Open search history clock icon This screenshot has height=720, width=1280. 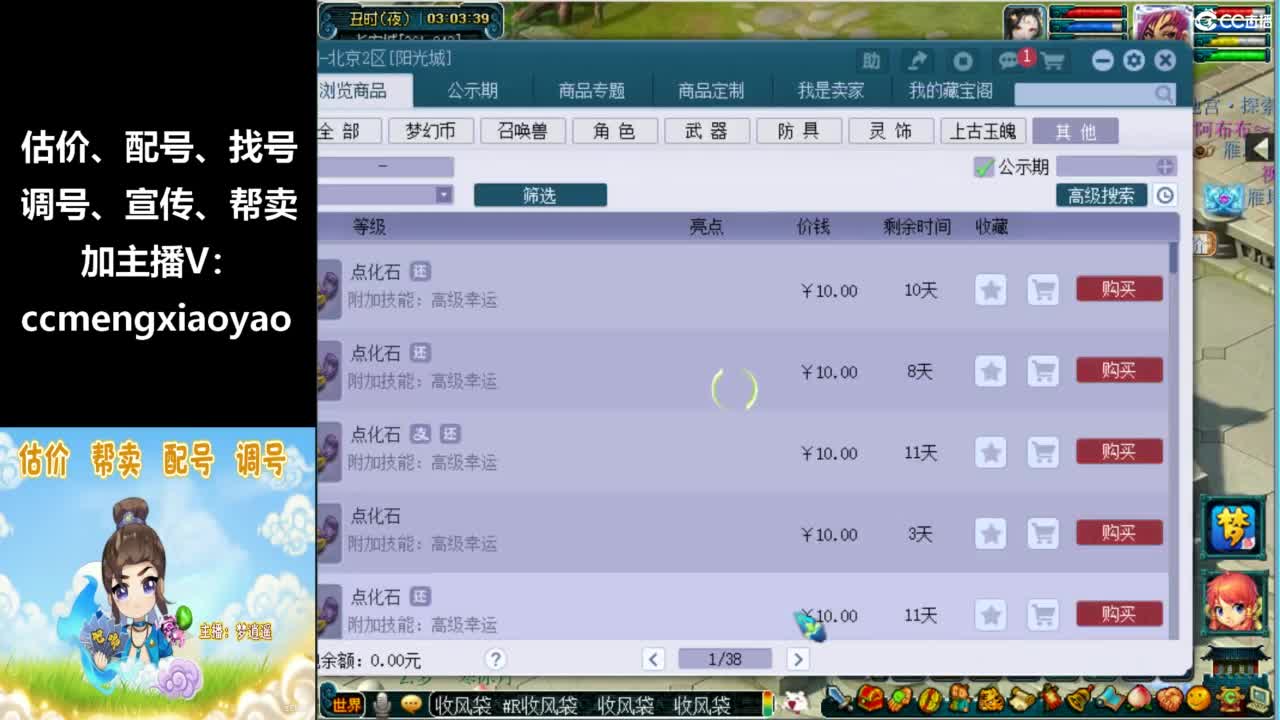pos(1165,195)
